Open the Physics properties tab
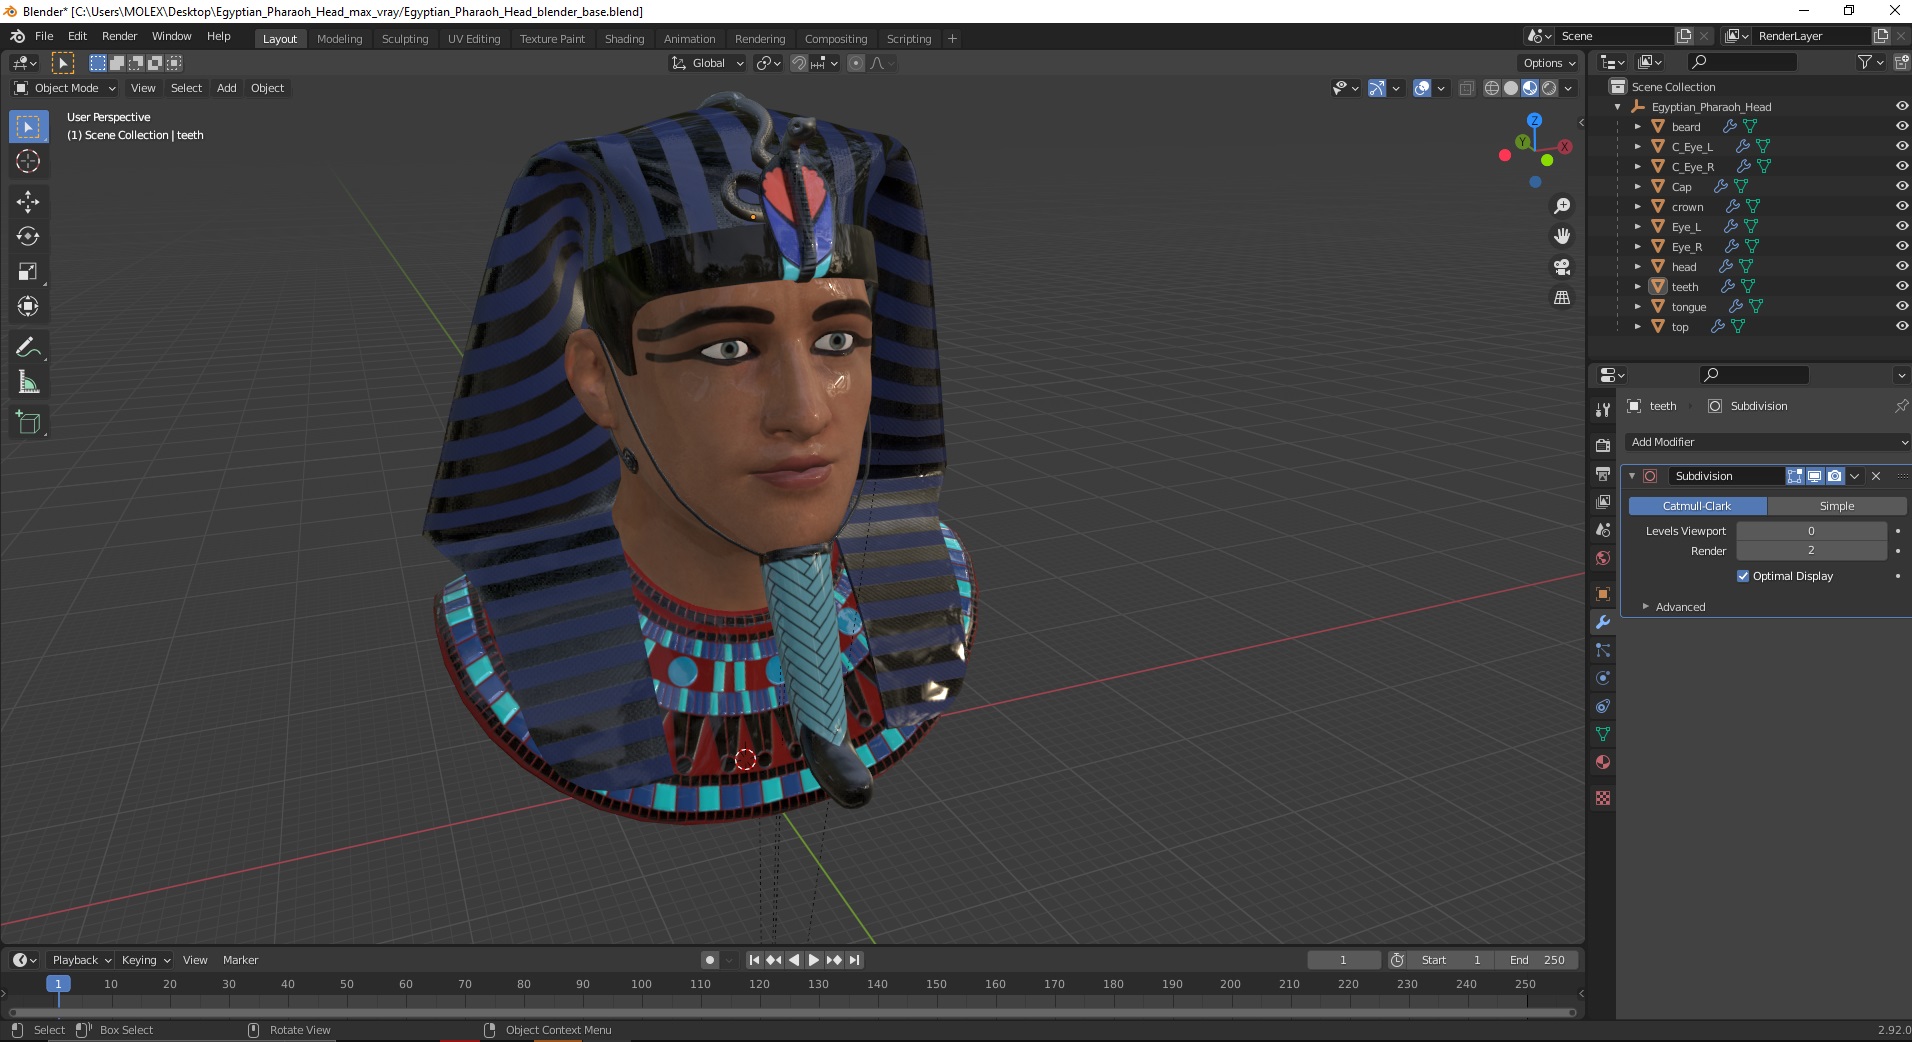Image resolution: width=1912 pixels, height=1042 pixels. point(1603,678)
